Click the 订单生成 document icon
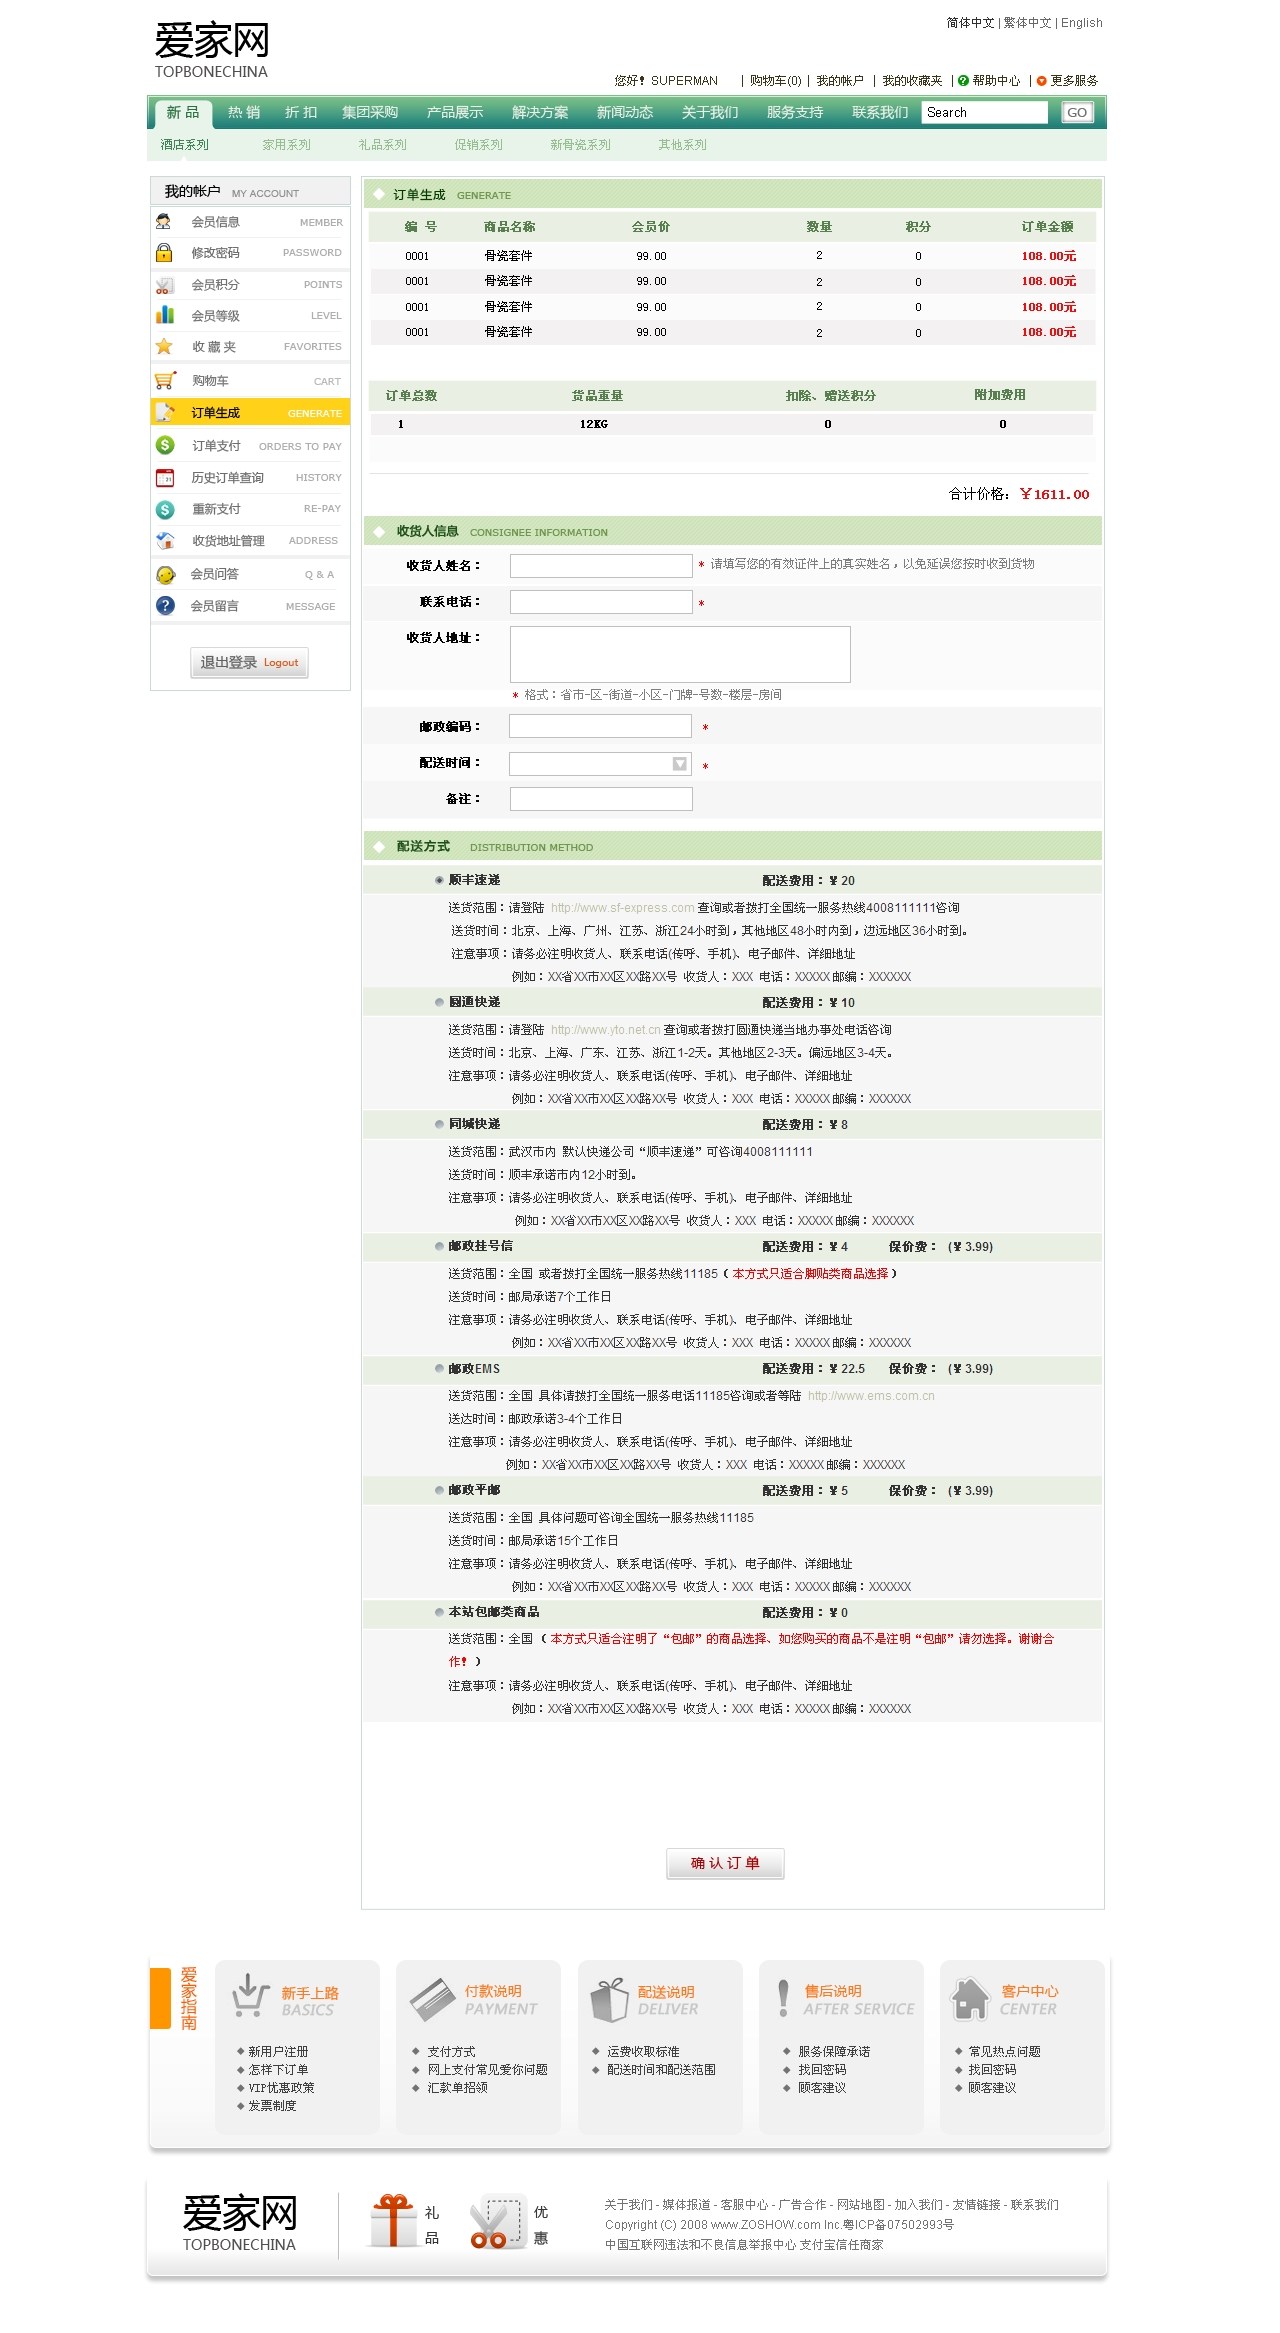Viewport: 1280px width, 2333px height. [165, 412]
